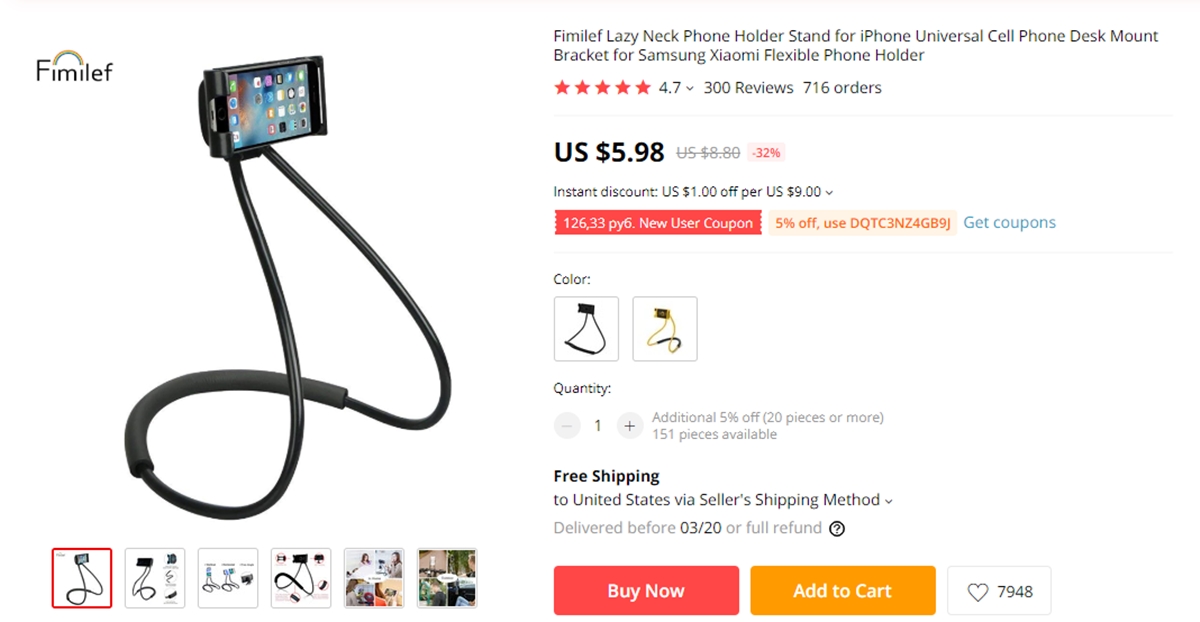Viewport: 1200px width, 622px height.
Task: Expand the instant discount details chevron
Action: [x=829, y=192]
